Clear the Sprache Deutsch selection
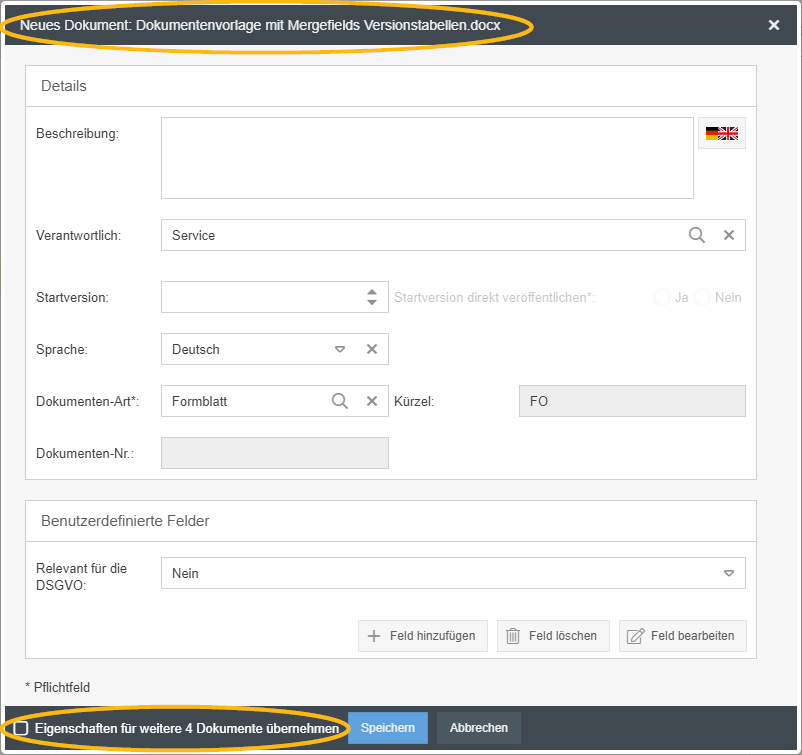 pos(371,349)
